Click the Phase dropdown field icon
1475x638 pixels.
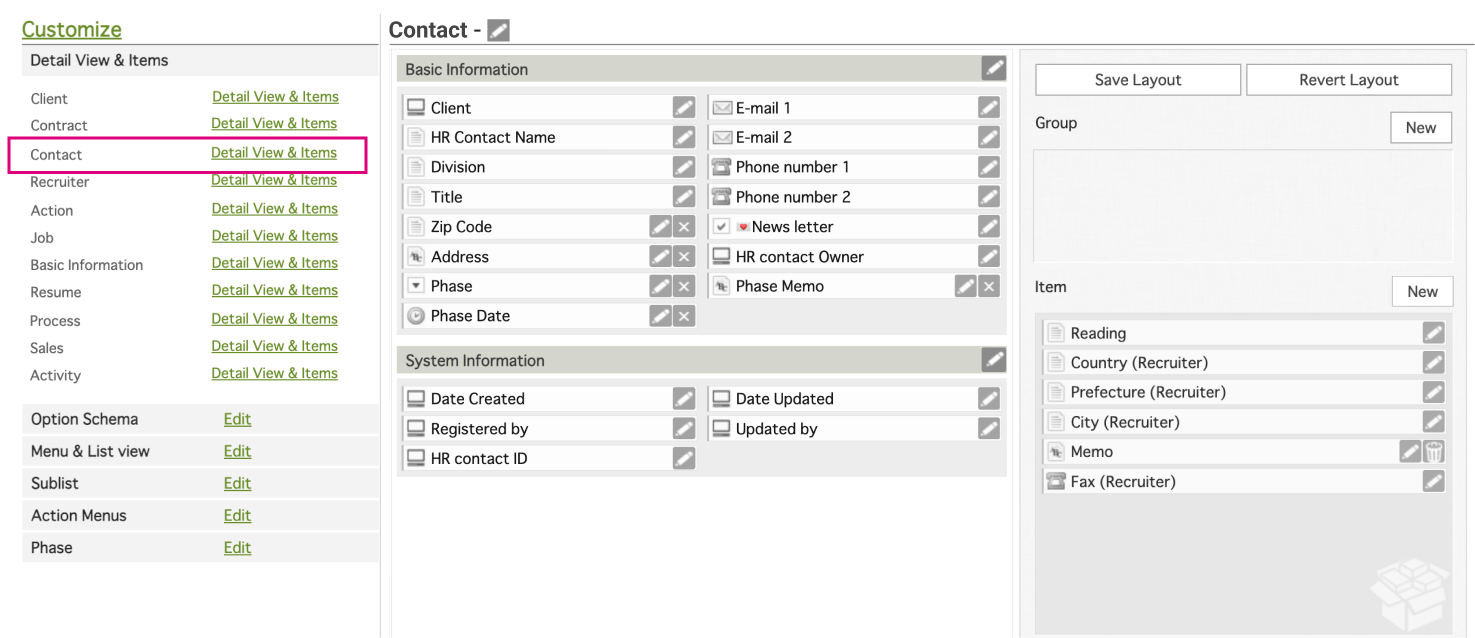pyautogui.click(x=417, y=286)
